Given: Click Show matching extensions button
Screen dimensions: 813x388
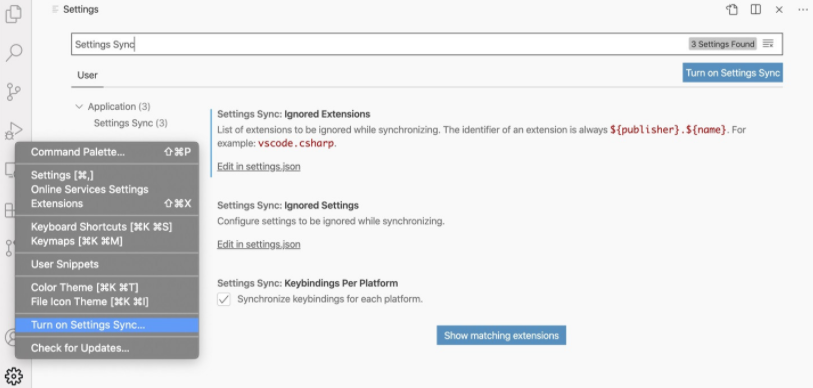Looking at the screenshot, I should (501, 336).
